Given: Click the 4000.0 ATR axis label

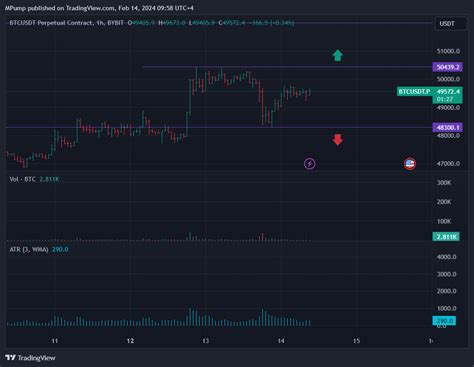Looking at the screenshot, I should [446, 257].
